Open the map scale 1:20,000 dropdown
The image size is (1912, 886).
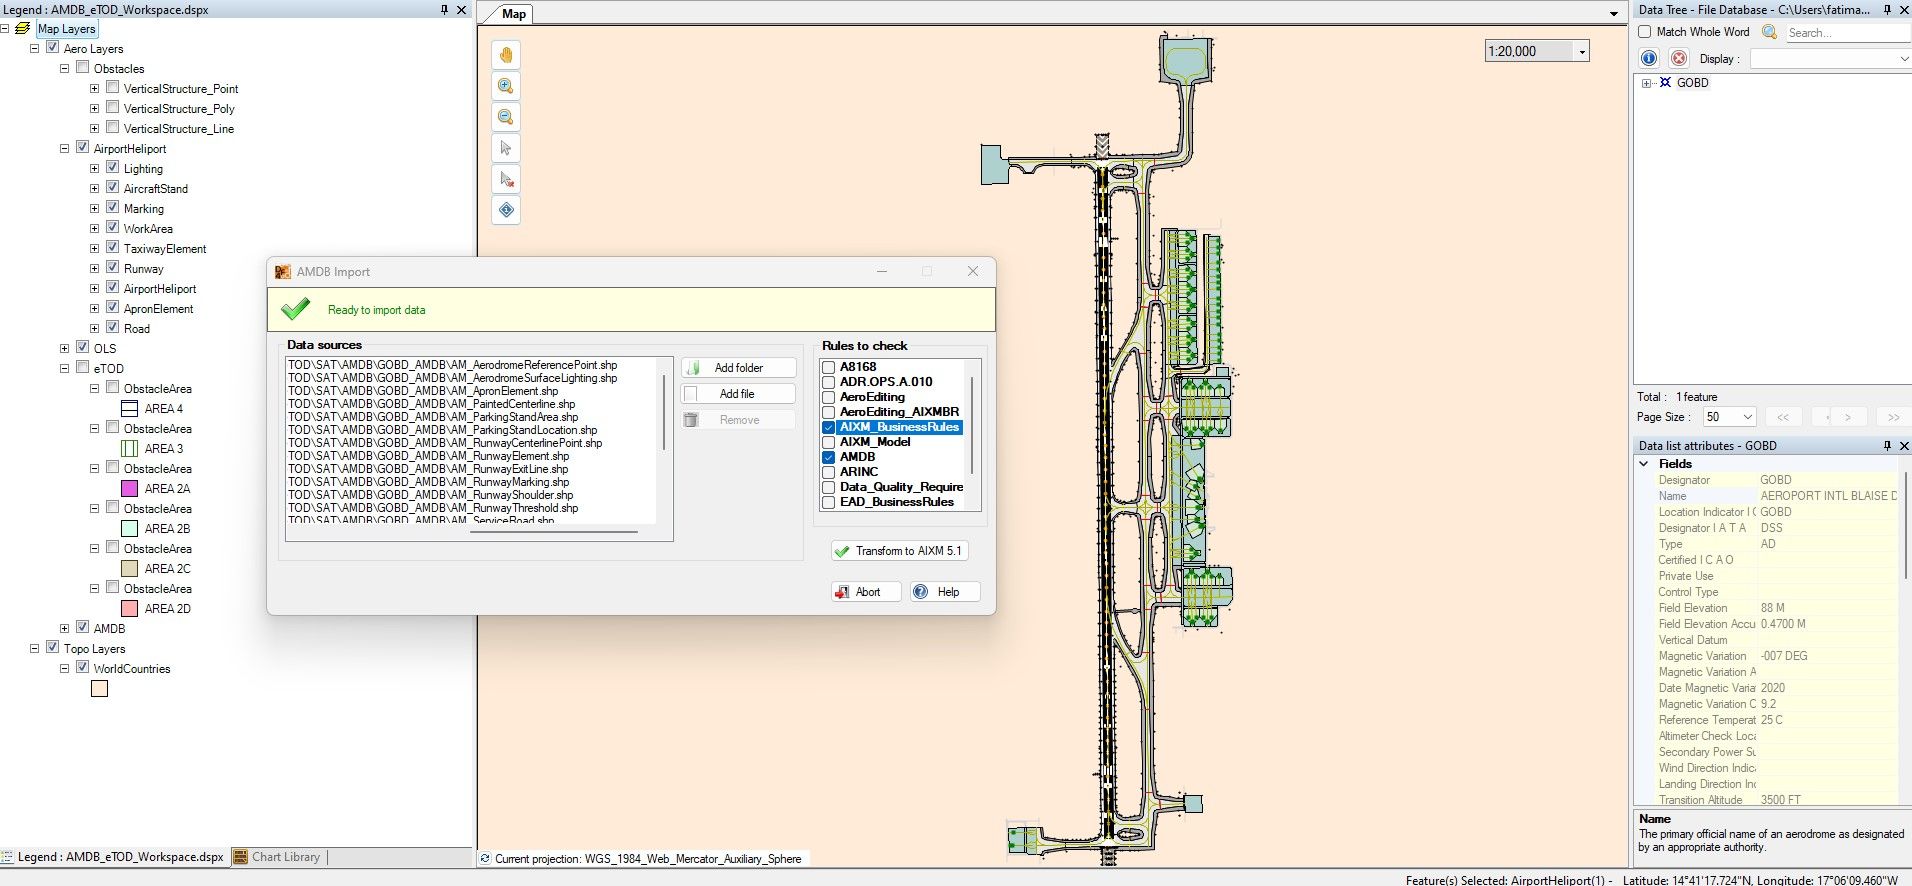click(1582, 52)
